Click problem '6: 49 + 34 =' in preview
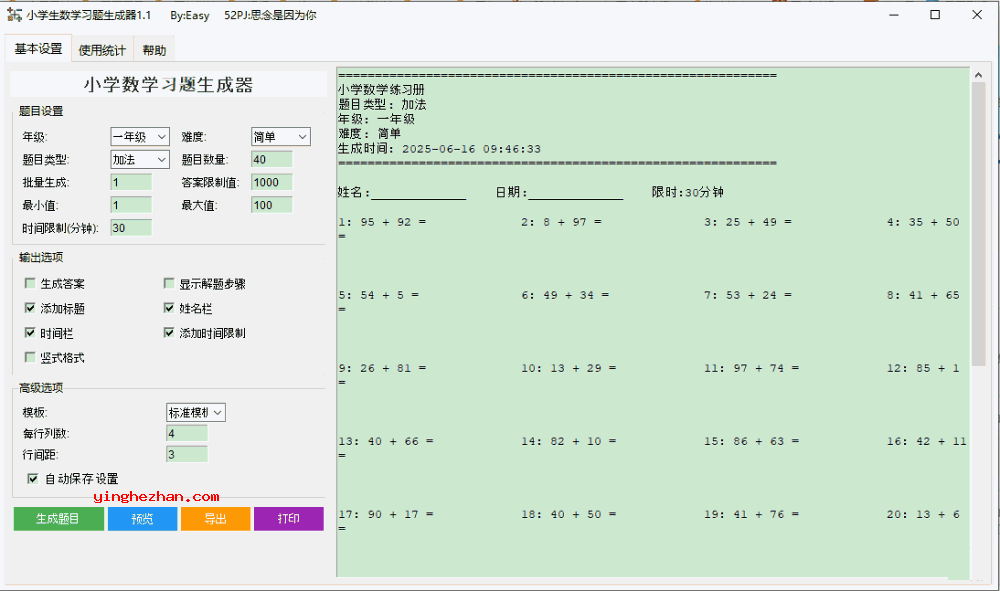 point(565,295)
